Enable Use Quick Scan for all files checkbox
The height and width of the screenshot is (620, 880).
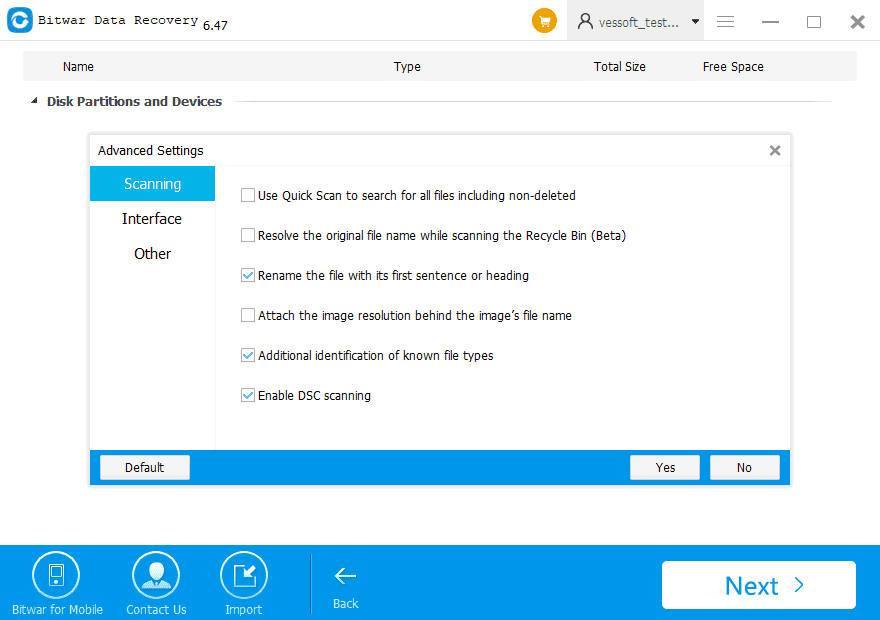248,195
